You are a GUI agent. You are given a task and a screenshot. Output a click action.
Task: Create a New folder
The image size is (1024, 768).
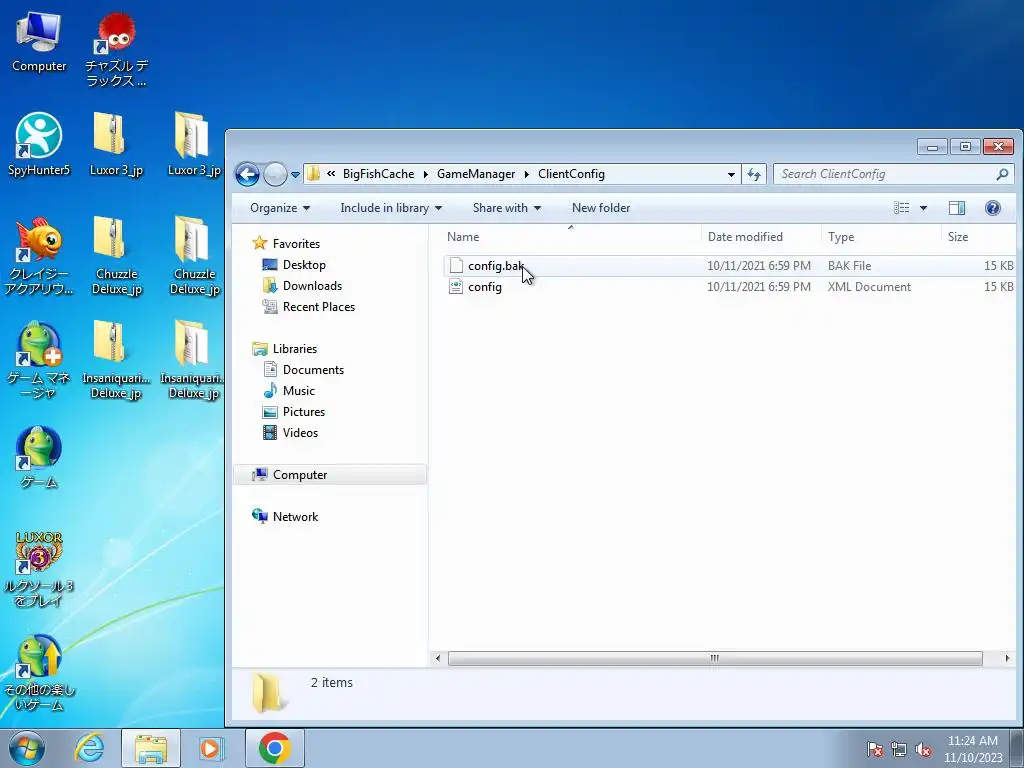601,208
